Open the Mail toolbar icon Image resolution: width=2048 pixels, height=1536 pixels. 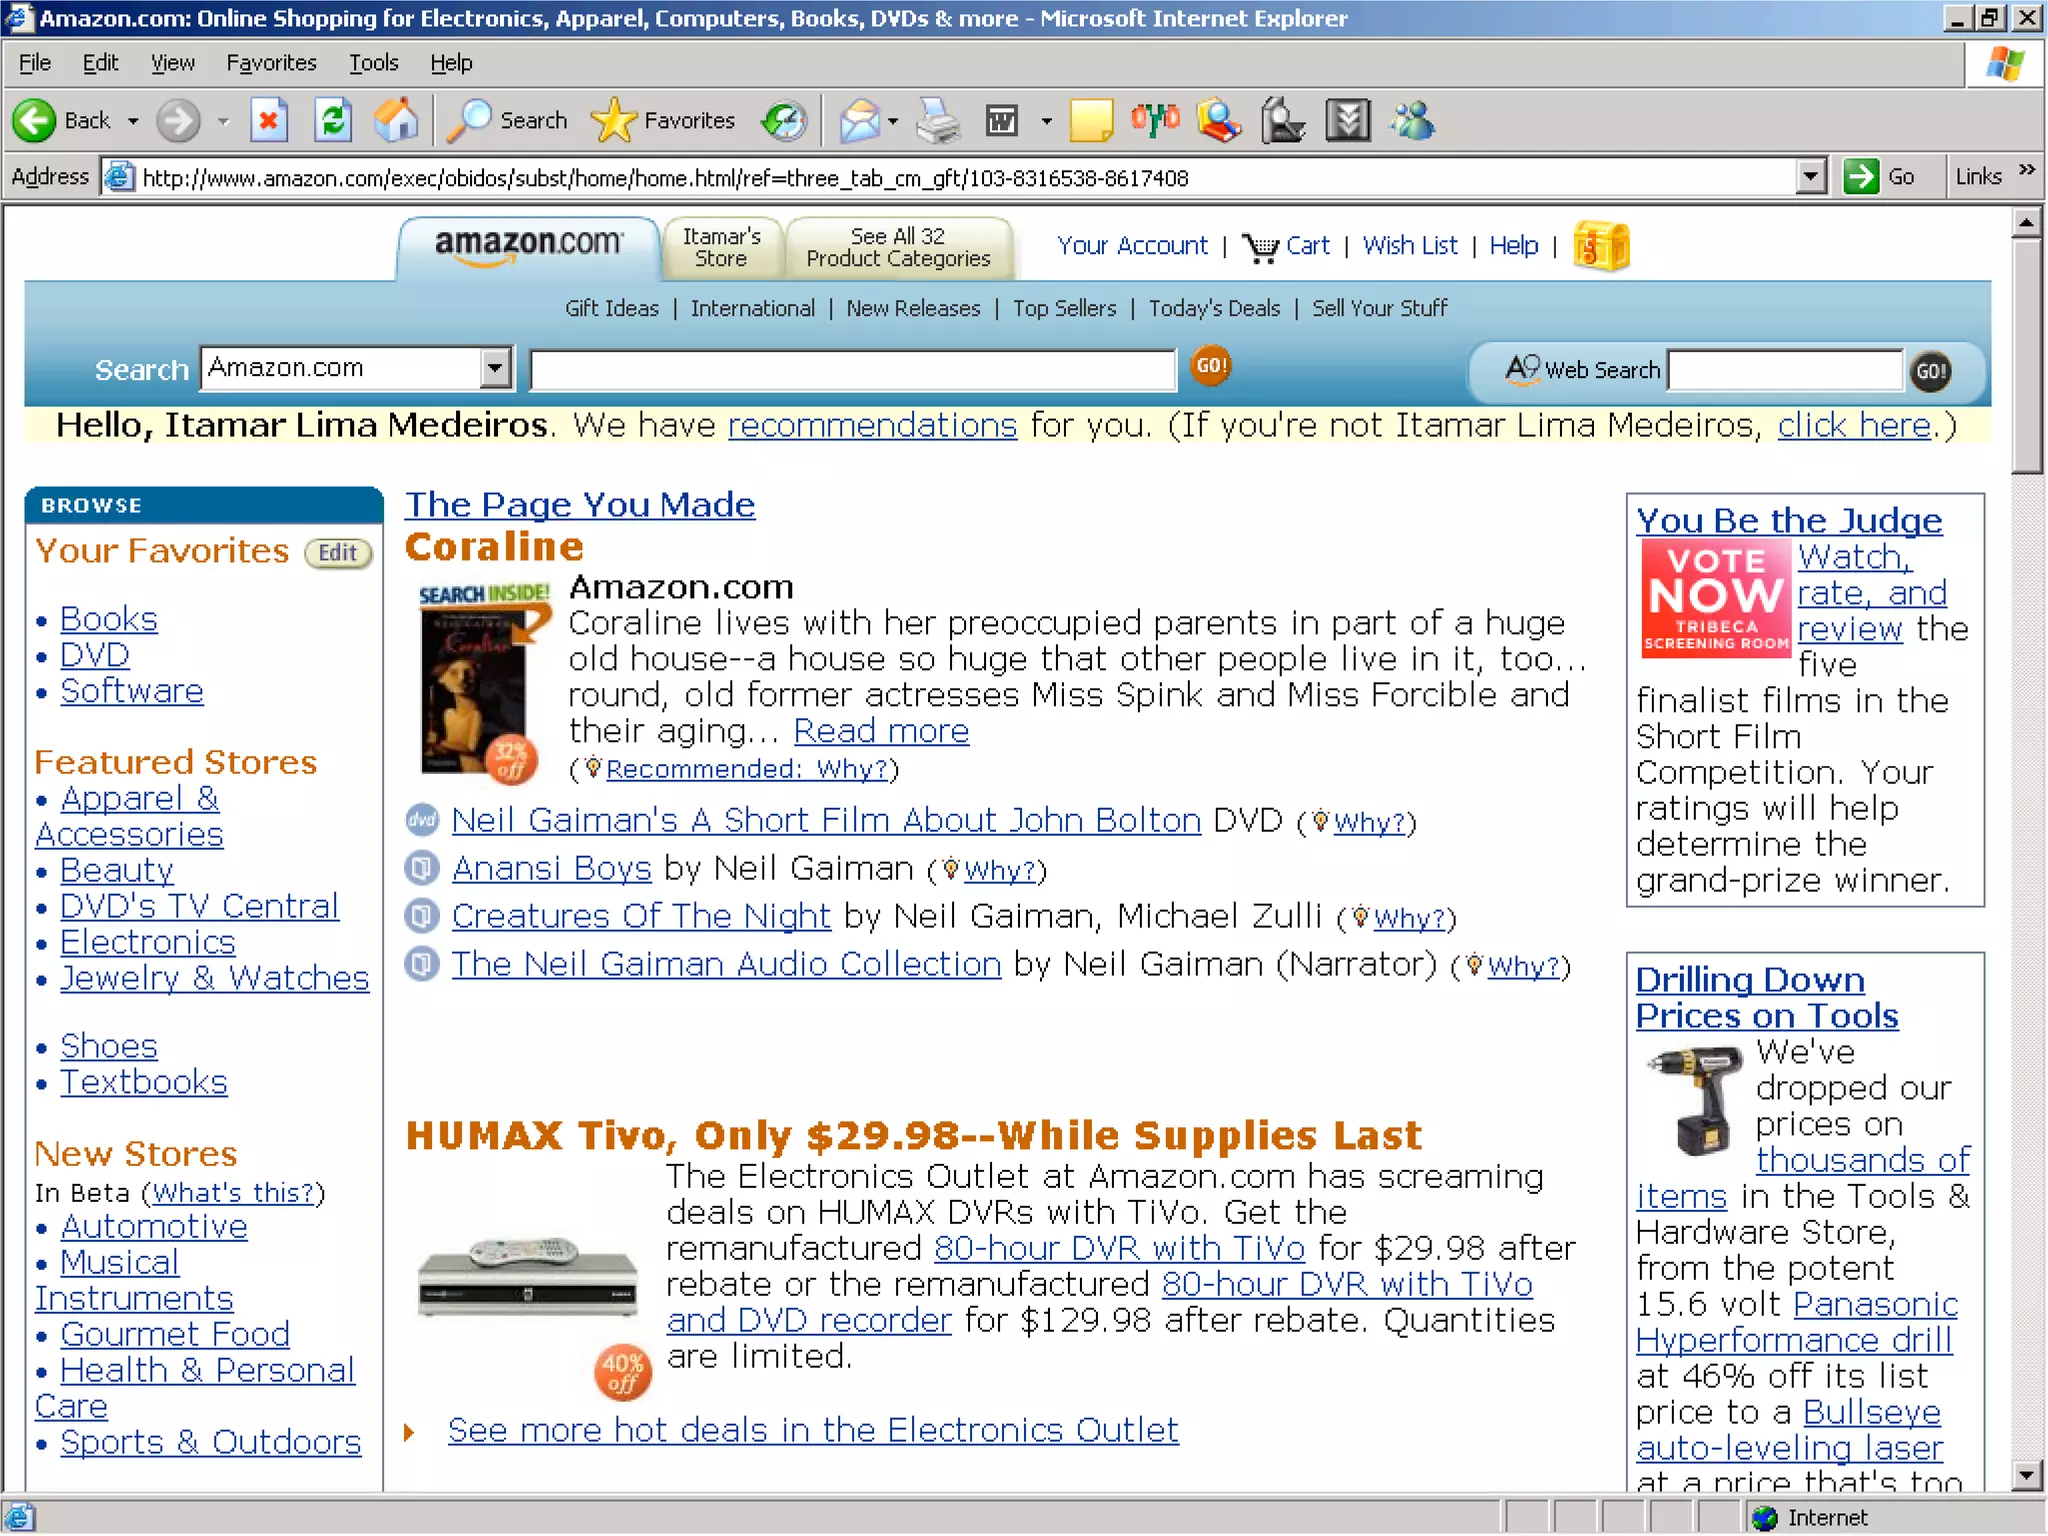point(860,121)
